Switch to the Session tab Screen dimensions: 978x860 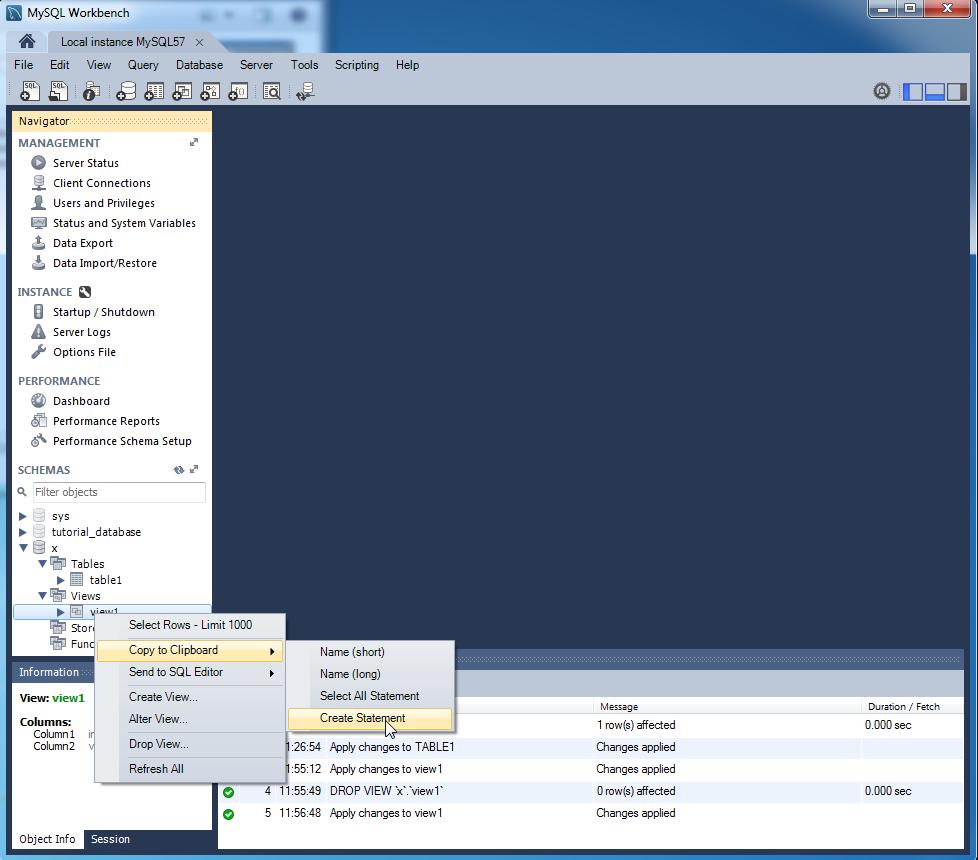click(110, 839)
